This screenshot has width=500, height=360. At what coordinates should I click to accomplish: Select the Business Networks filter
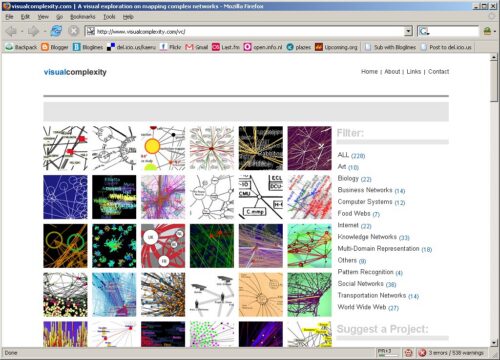tap(371, 190)
